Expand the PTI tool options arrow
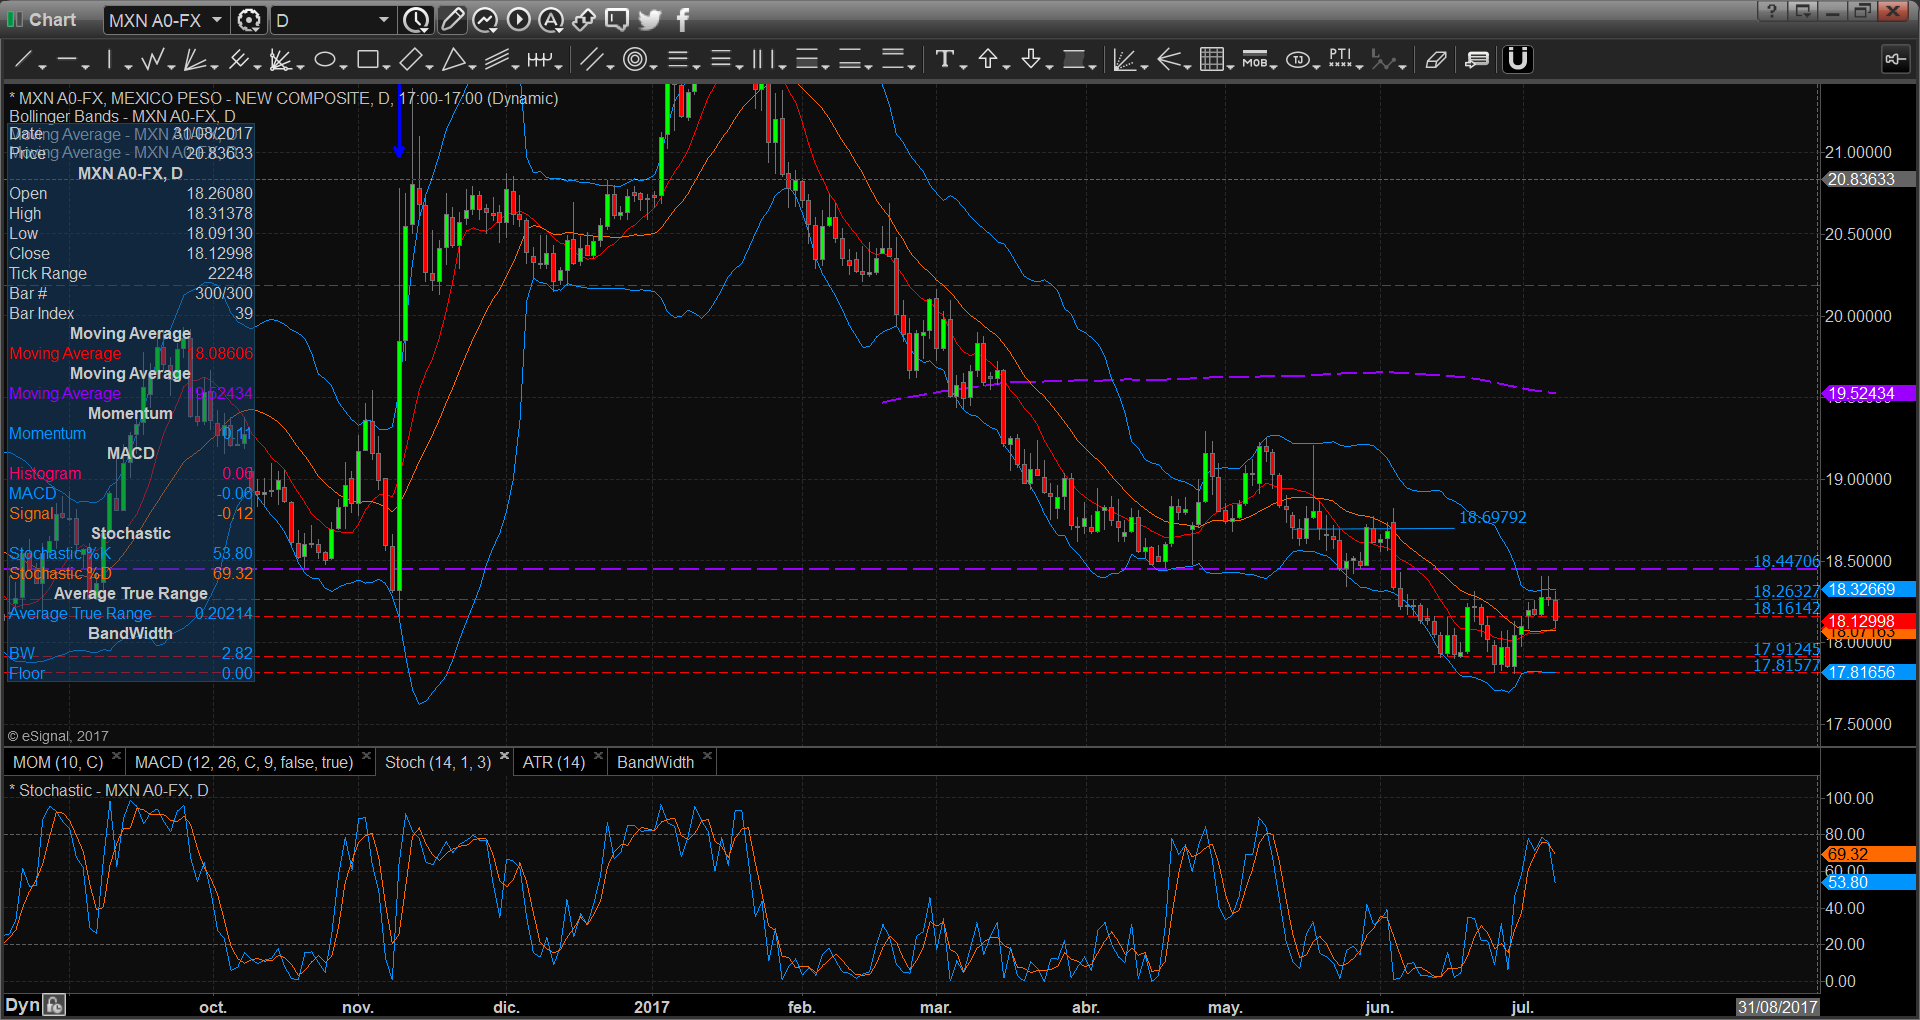 tap(1359, 66)
